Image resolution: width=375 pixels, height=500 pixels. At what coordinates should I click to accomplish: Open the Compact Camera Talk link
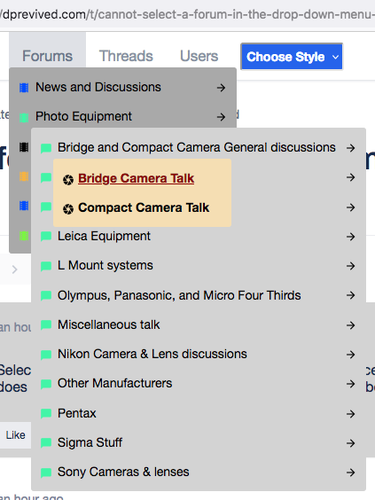tap(144, 208)
